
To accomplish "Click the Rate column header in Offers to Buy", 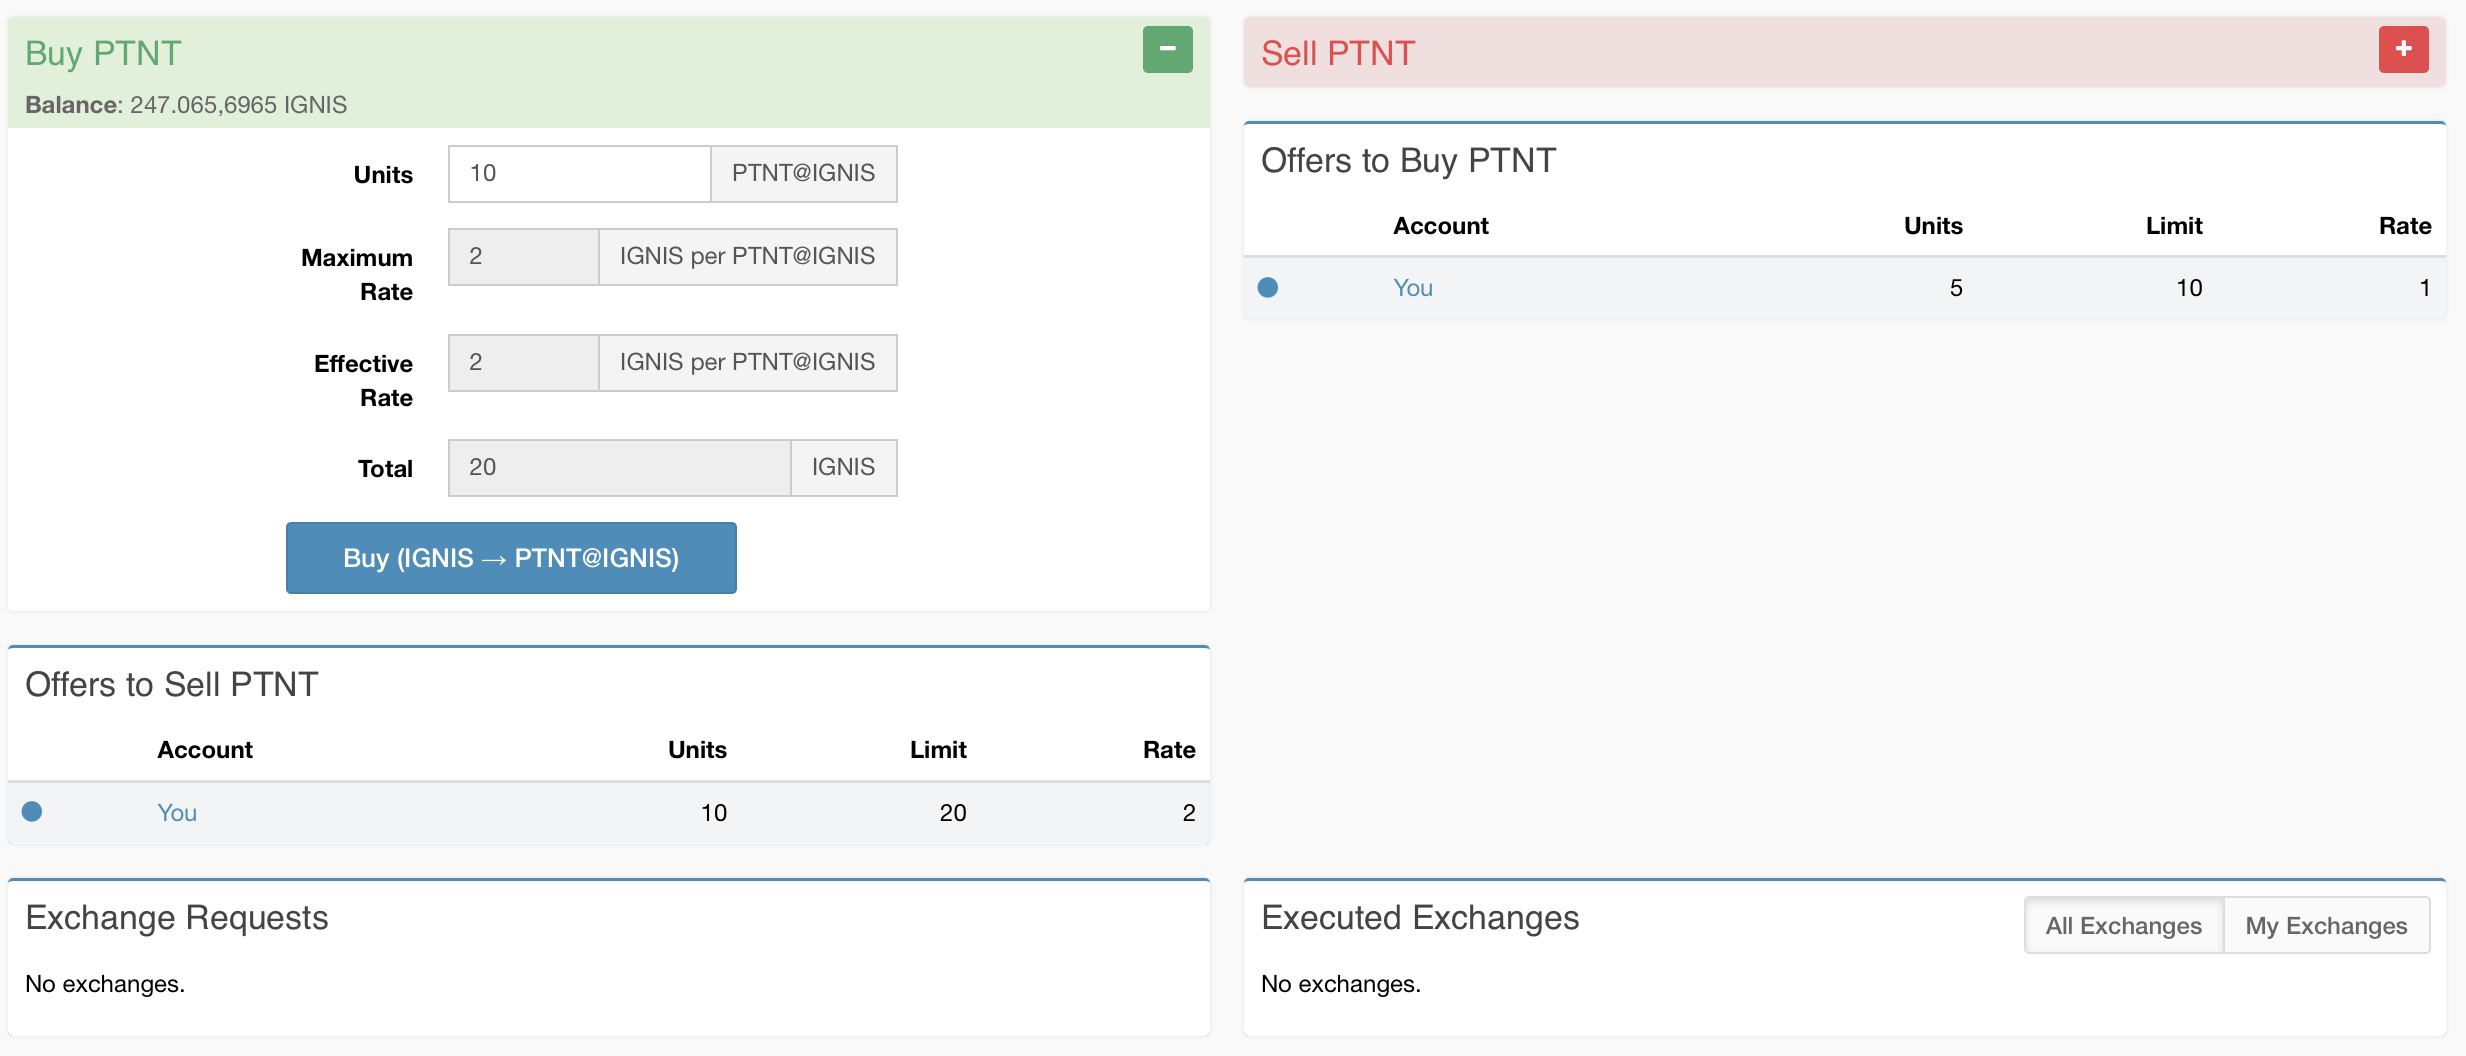I will pos(2404,226).
